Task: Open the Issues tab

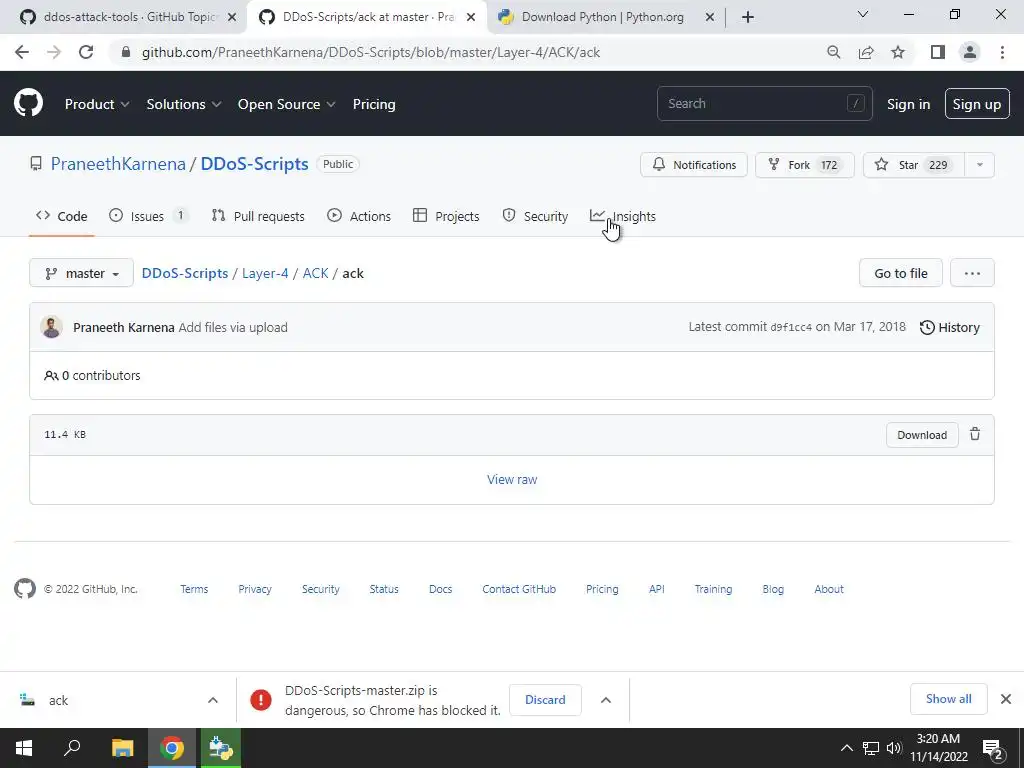Action: pyautogui.click(x=149, y=216)
